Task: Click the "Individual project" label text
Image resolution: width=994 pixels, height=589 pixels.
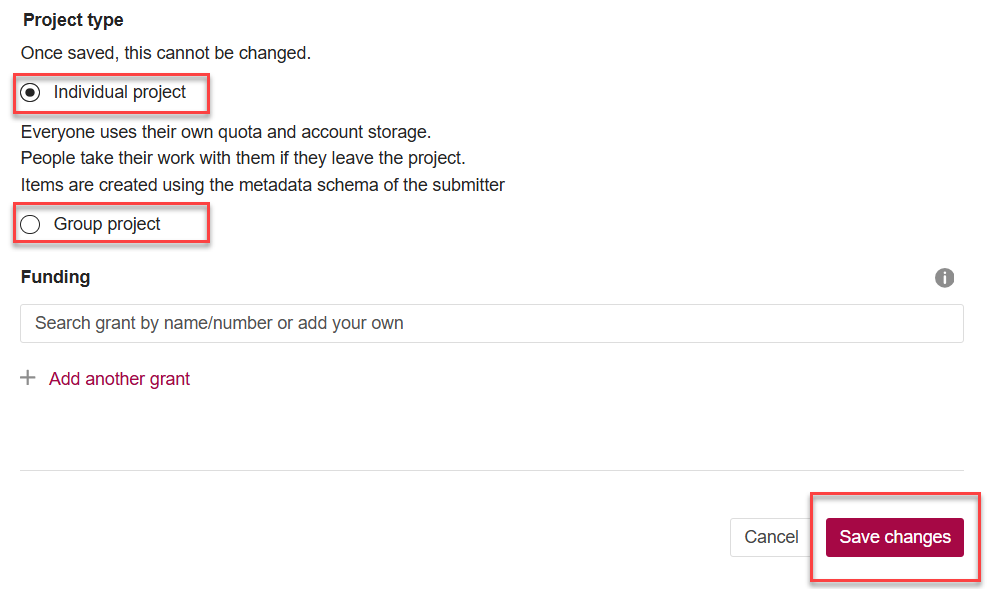Action: 120,92
